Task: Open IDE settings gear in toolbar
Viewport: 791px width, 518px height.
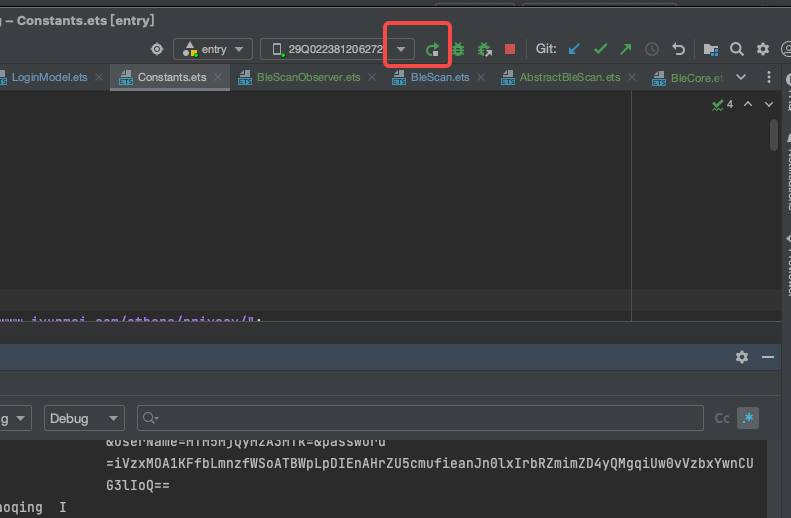Action: [x=763, y=49]
